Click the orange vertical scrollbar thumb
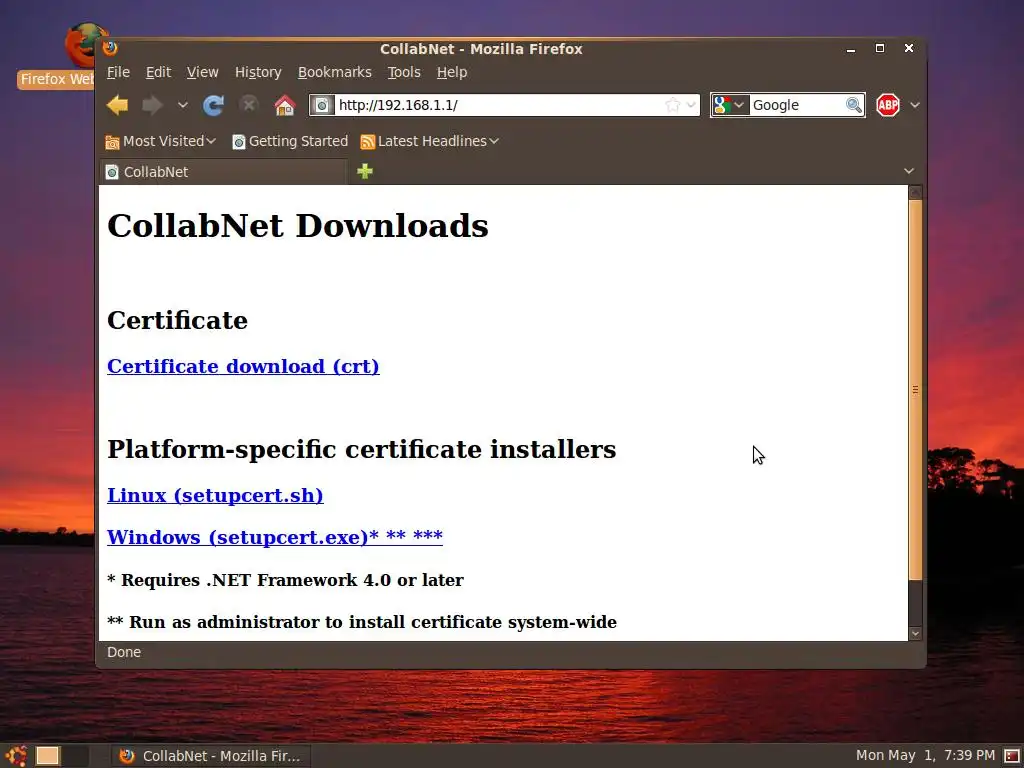1024x768 pixels. click(x=915, y=389)
